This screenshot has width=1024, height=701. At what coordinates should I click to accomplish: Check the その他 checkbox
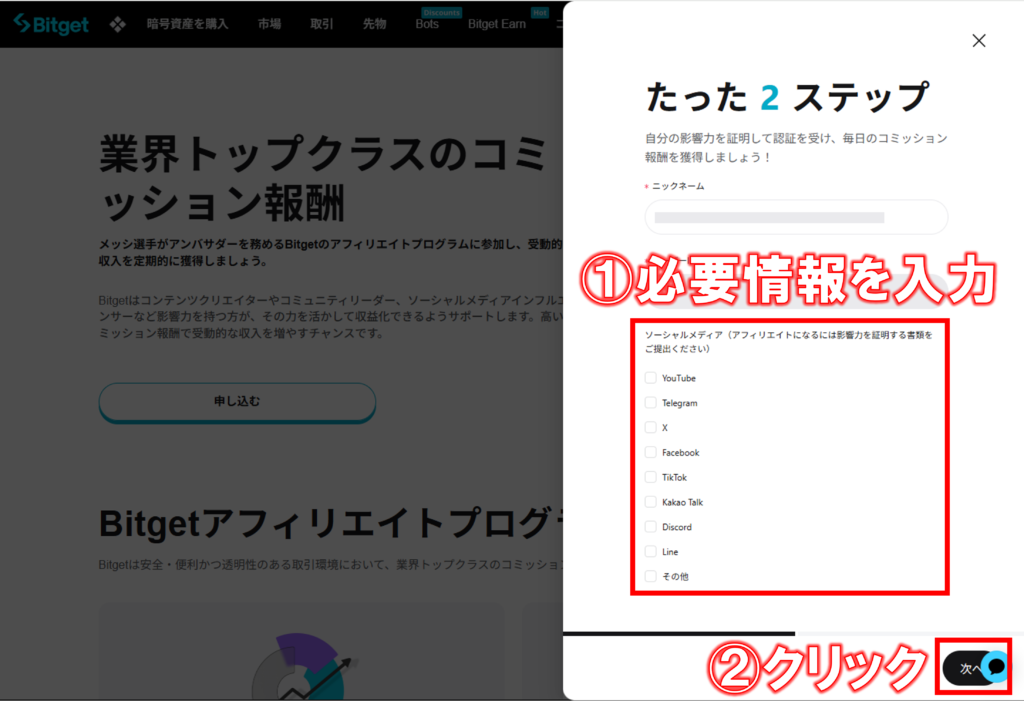[x=650, y=576]
